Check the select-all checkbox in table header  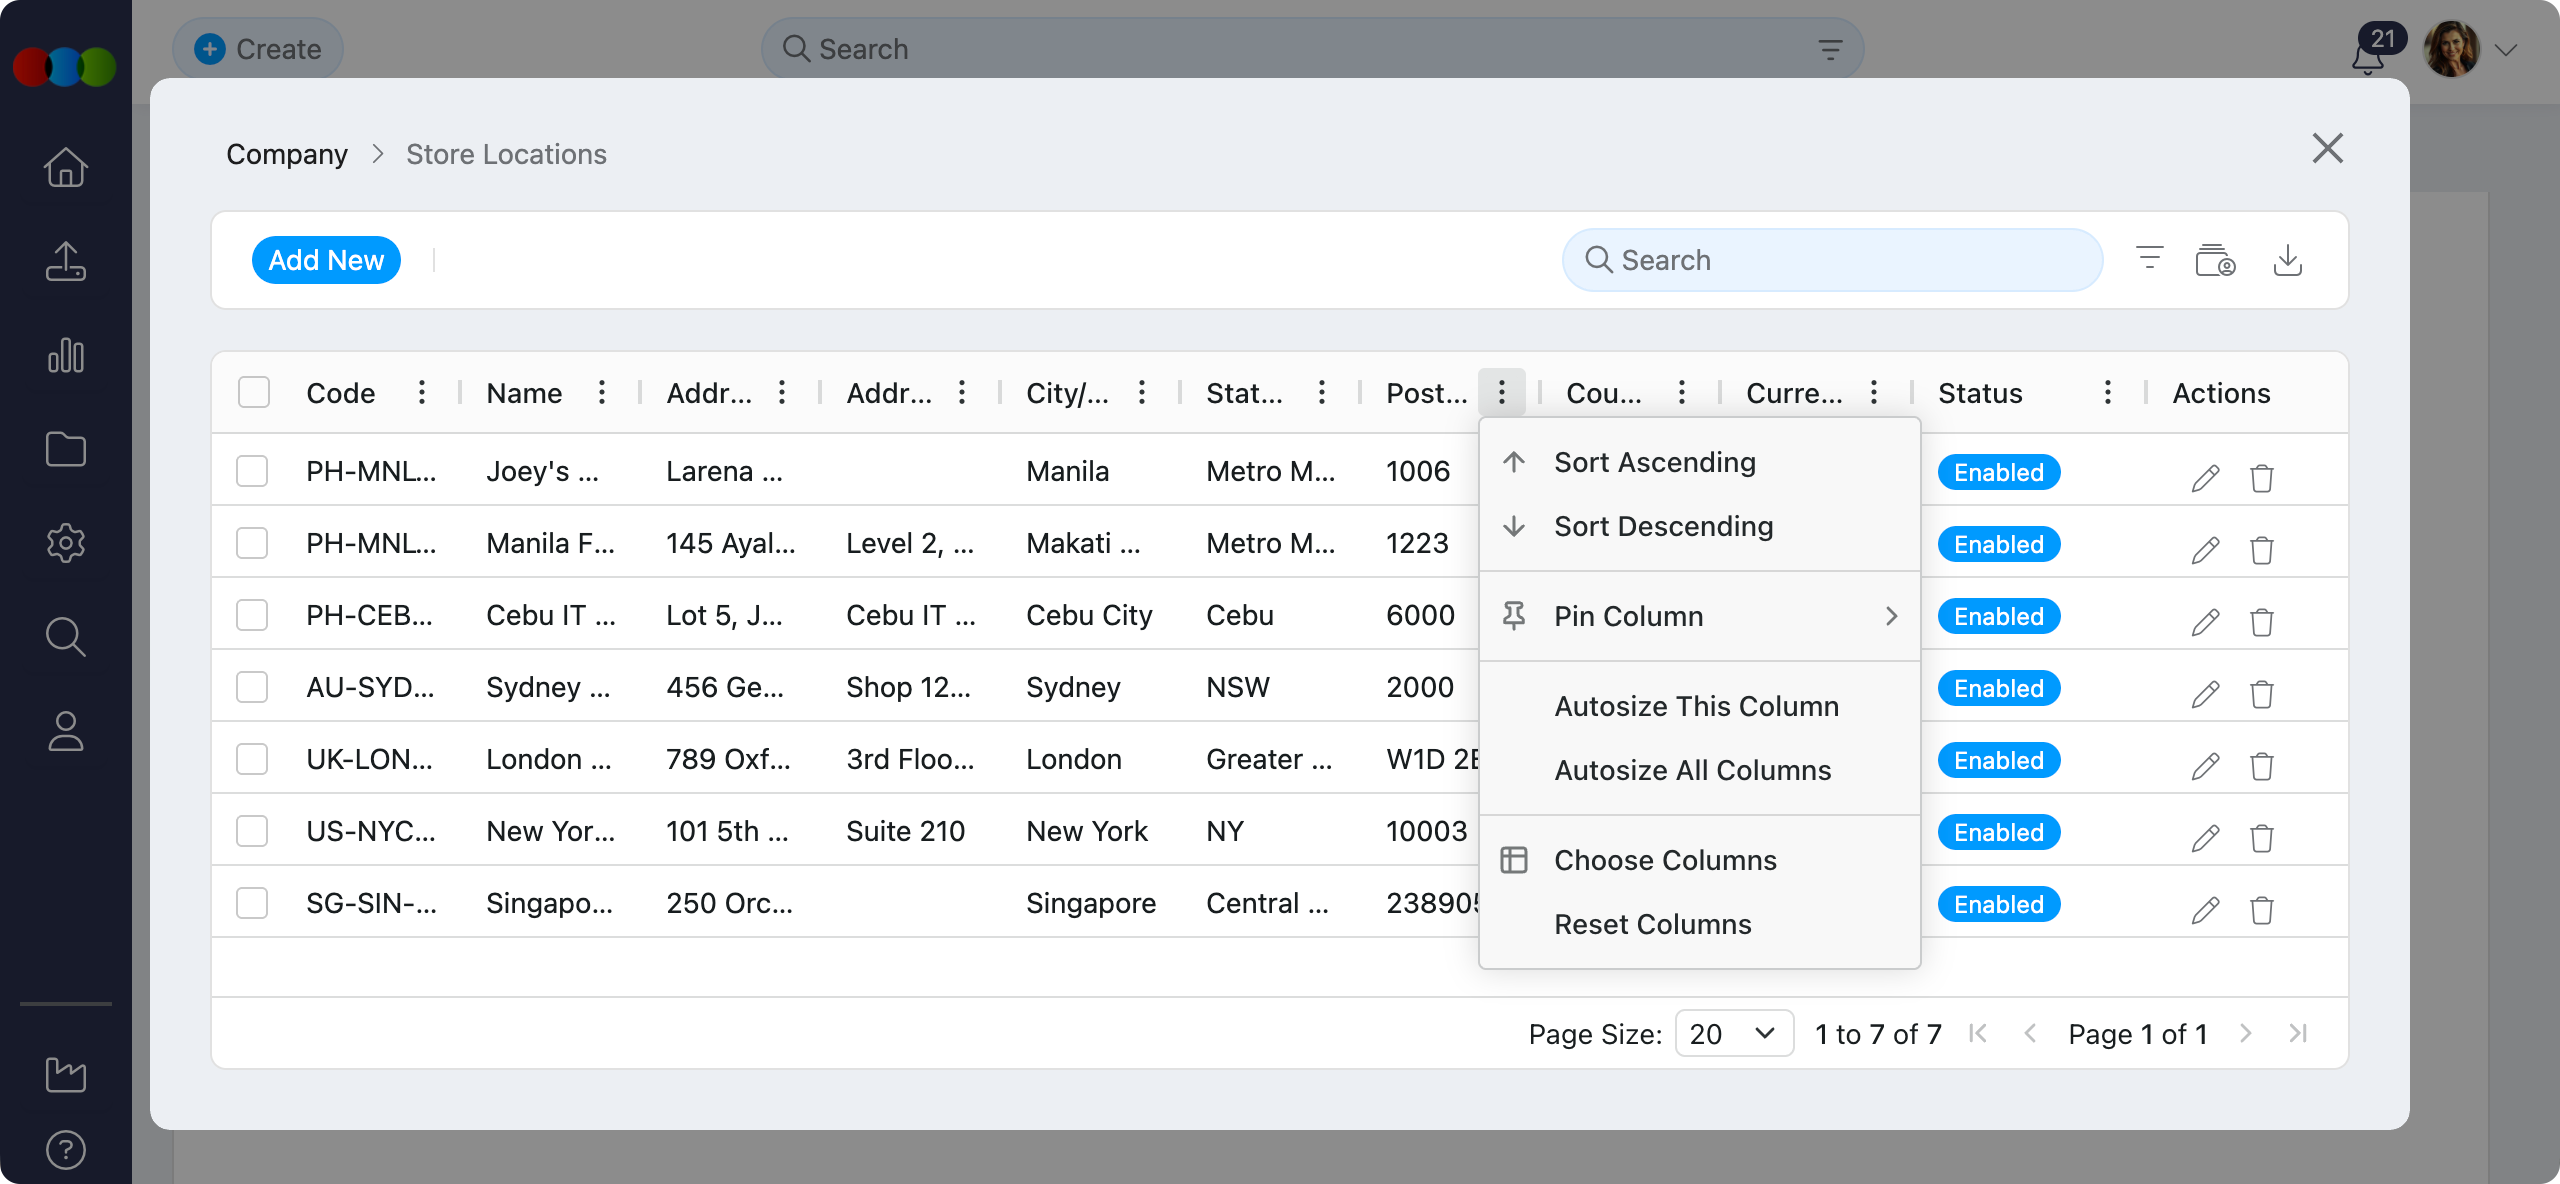coord(253,393)
